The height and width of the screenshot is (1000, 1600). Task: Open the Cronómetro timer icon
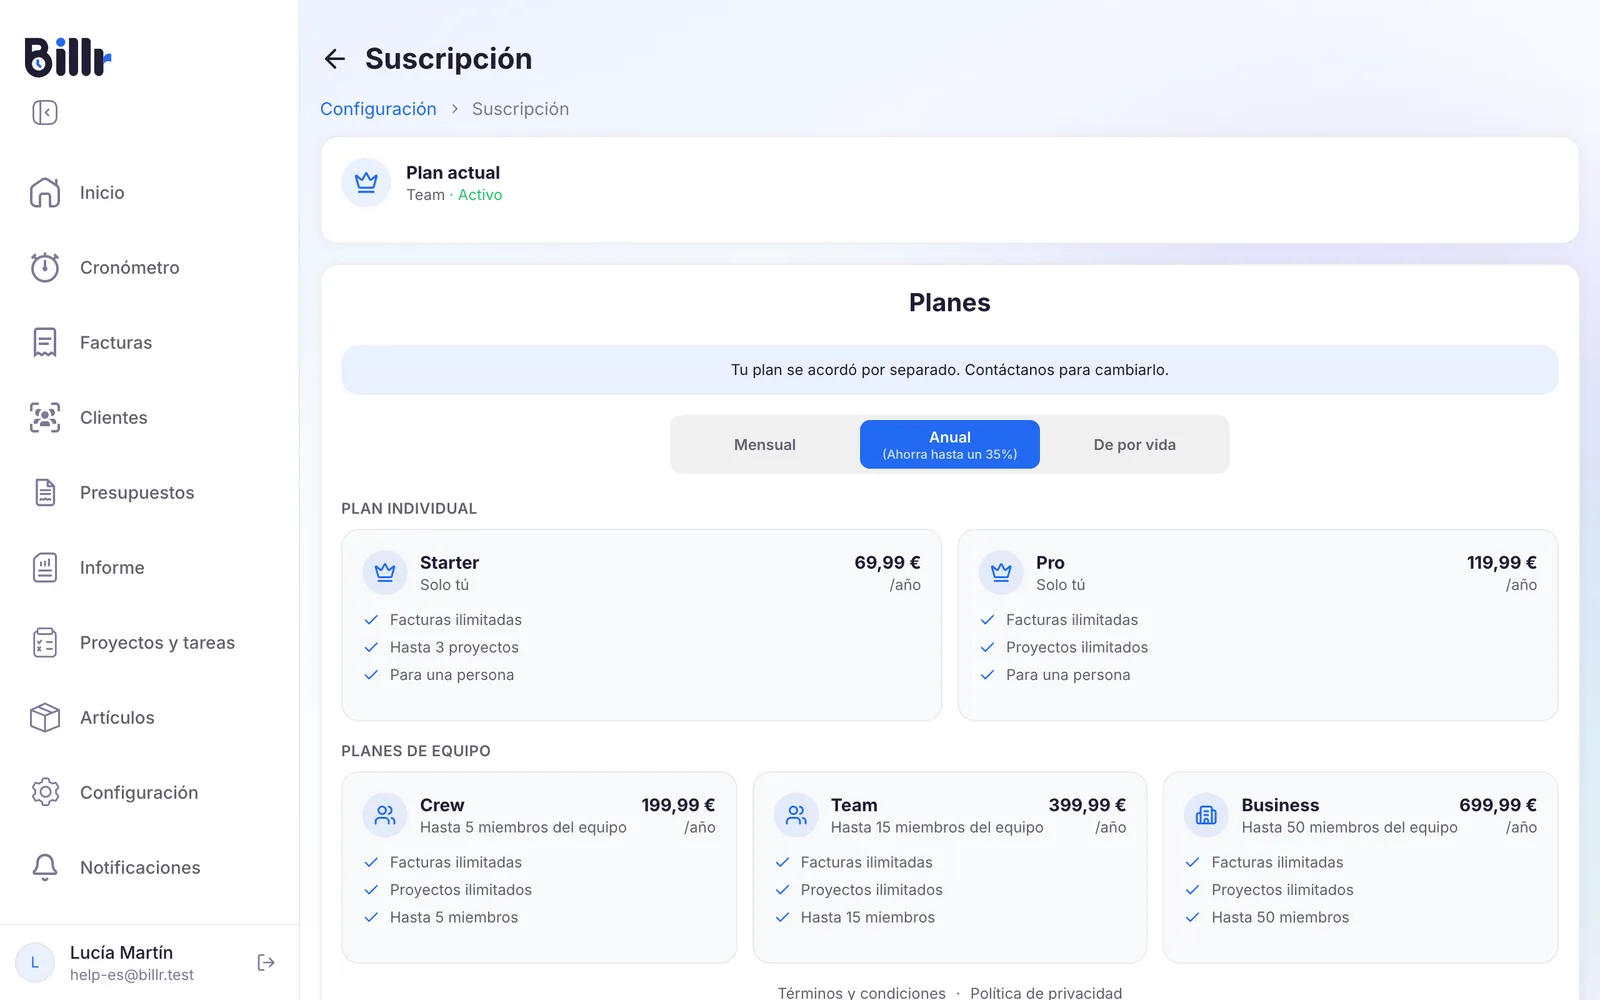(x=45, y=267)
